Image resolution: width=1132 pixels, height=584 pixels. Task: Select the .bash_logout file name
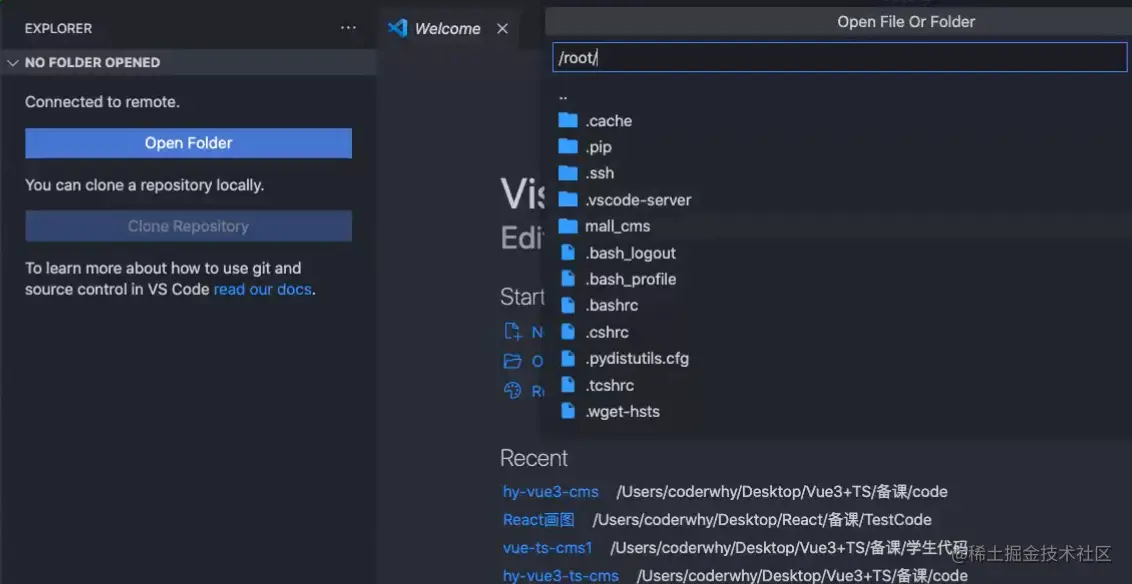click(x=630, y=253)
